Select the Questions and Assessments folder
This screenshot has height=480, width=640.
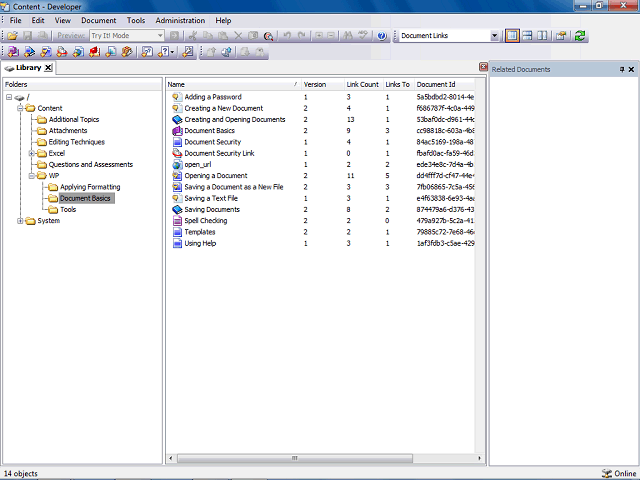point(91,164)
